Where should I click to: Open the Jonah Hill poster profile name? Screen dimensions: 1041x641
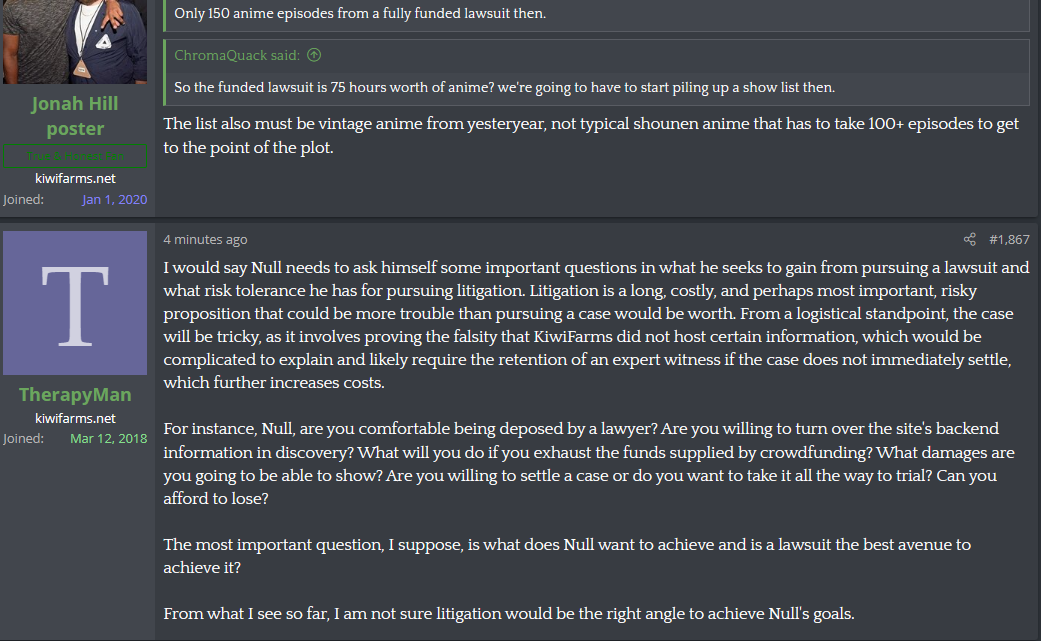[x=75, y=116]
